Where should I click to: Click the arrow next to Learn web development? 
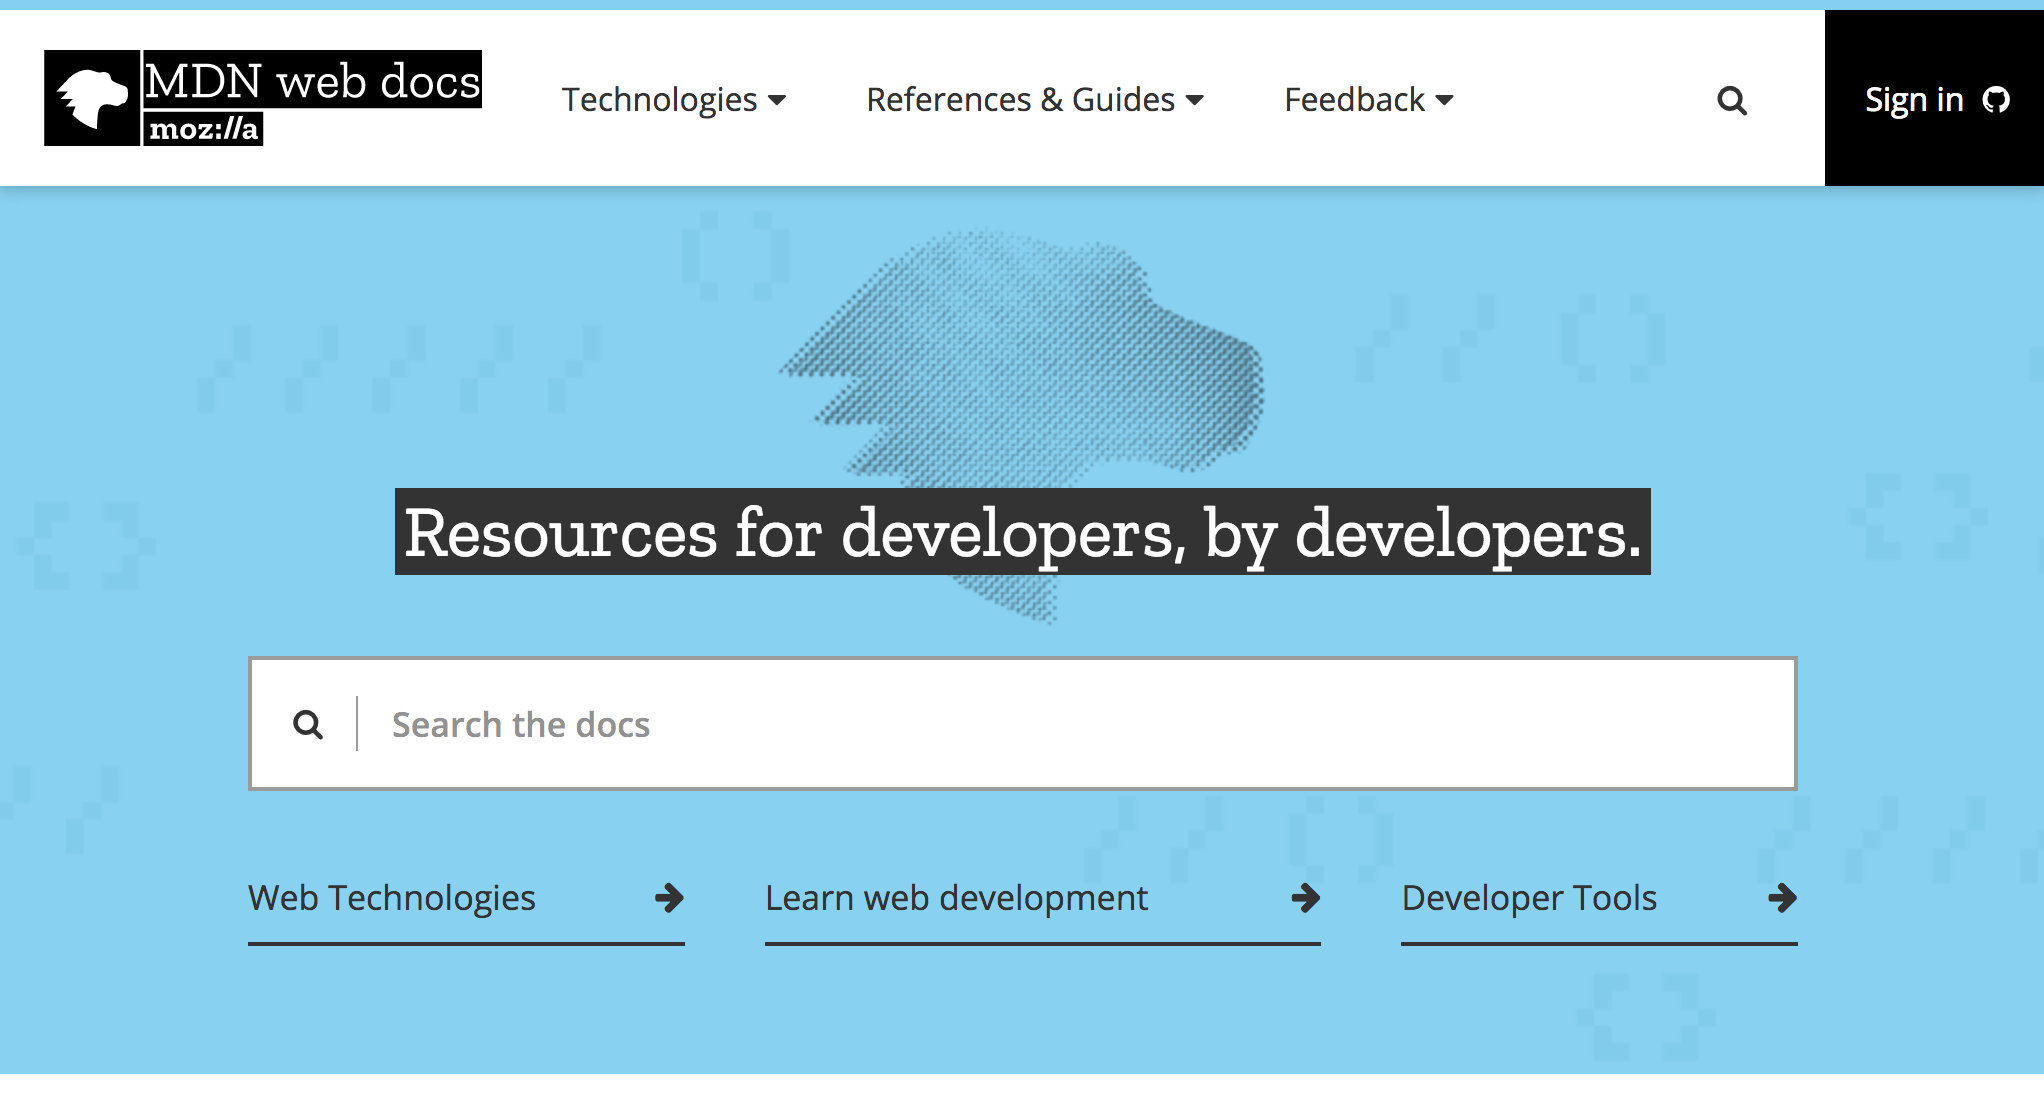pyautogui.click(x=1305, y=897)
